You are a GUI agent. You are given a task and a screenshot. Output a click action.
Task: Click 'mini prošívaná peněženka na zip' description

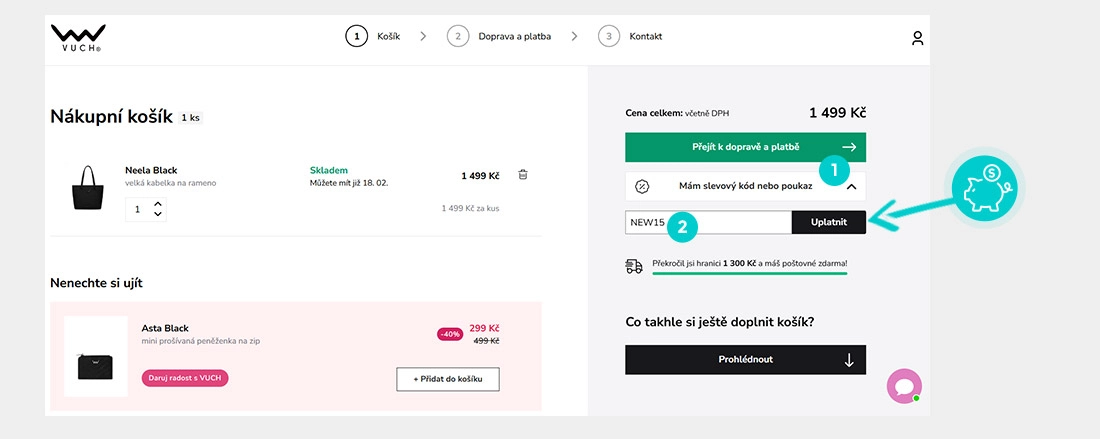201,341
